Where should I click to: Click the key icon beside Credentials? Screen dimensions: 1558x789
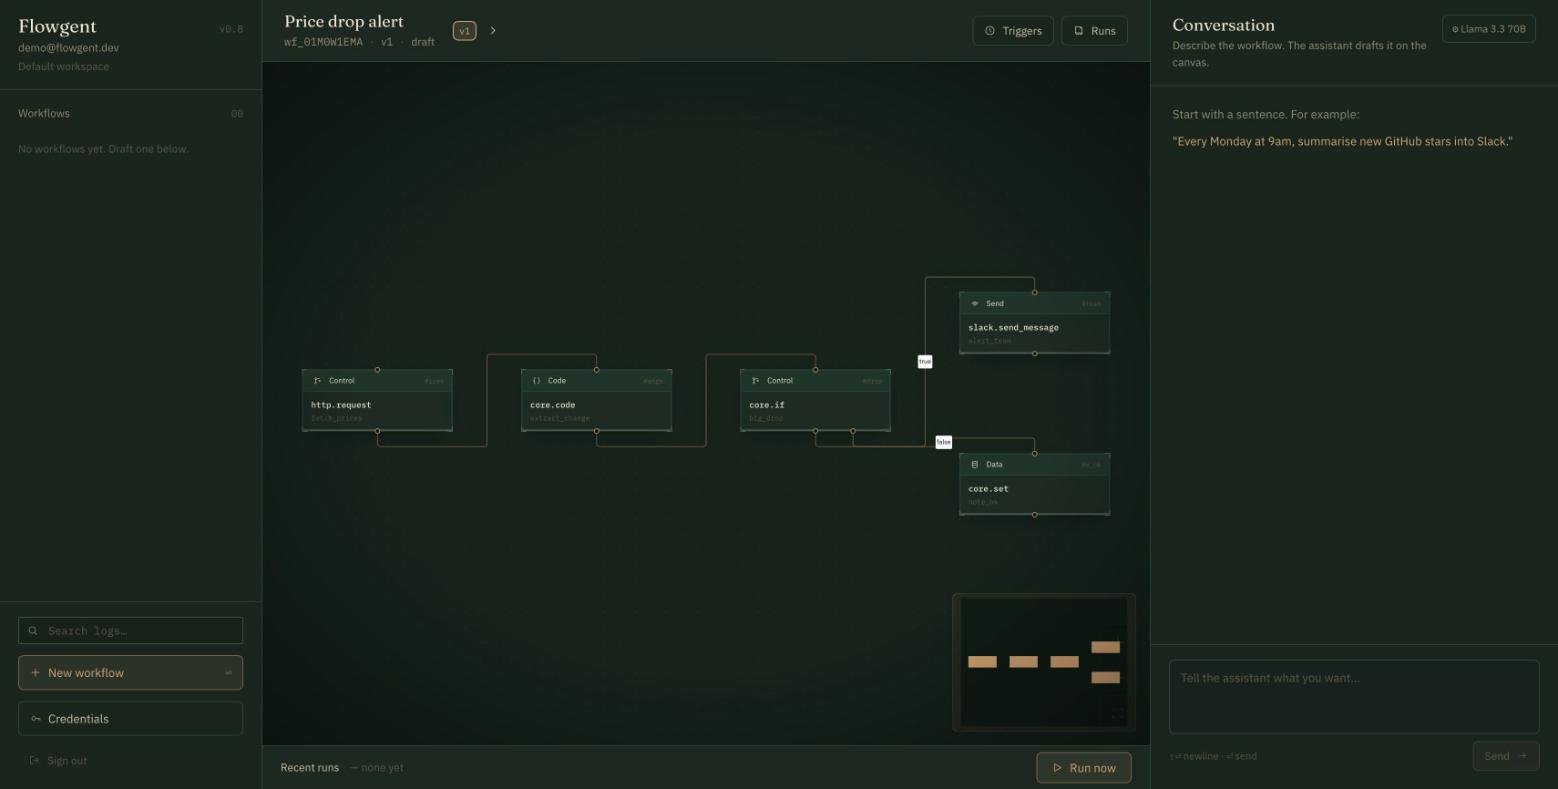(36, 719)
